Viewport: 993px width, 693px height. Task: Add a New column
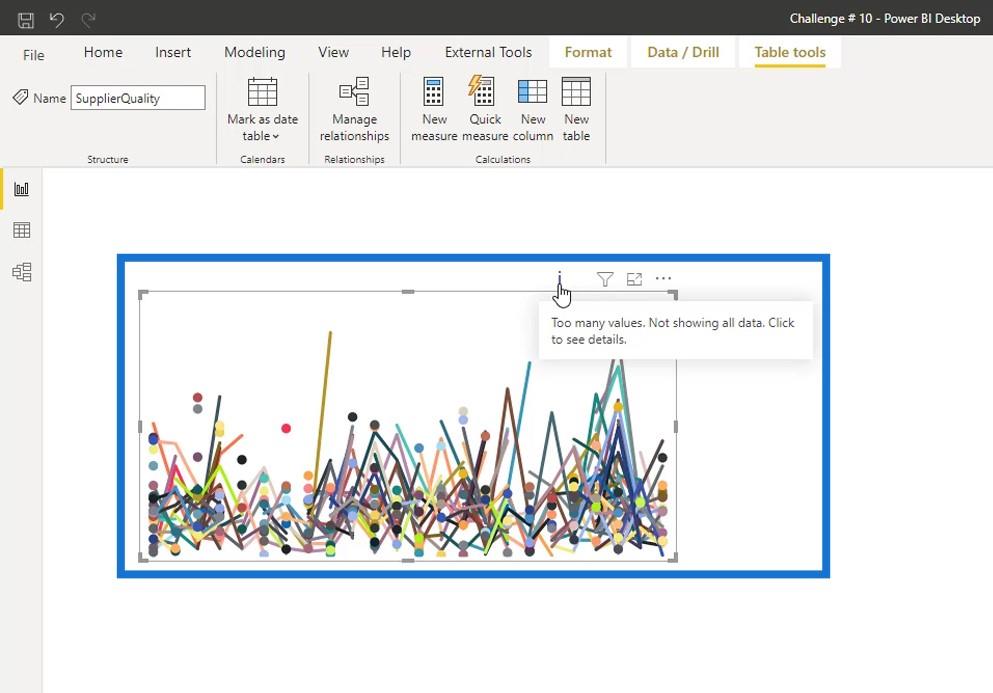click(533, 110)
